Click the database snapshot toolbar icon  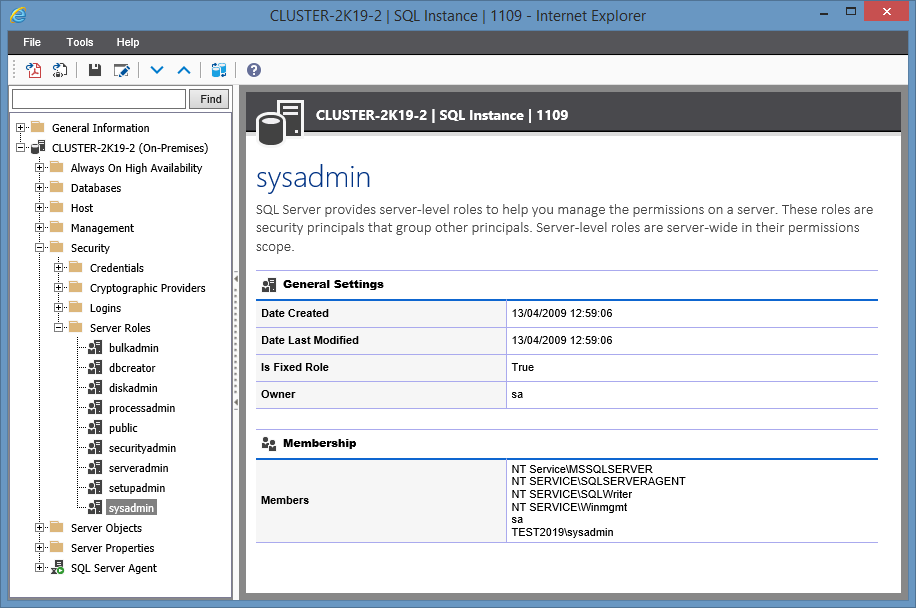[x=218, y=70]
